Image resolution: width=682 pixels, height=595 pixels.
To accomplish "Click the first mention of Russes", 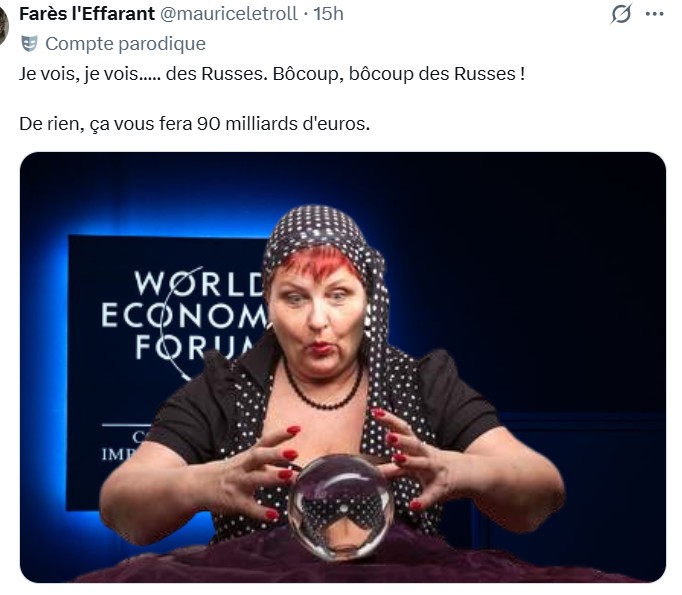I will point(234,74).
